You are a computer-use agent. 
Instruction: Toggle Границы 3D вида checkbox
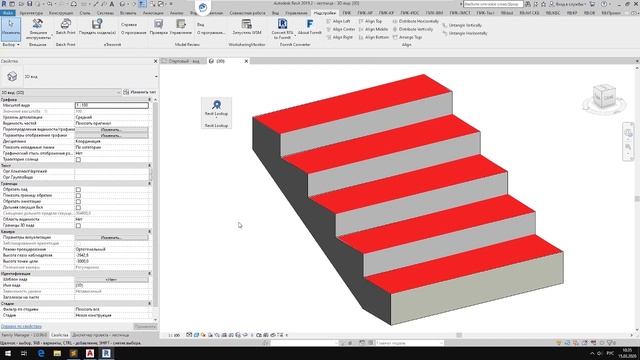78,225
